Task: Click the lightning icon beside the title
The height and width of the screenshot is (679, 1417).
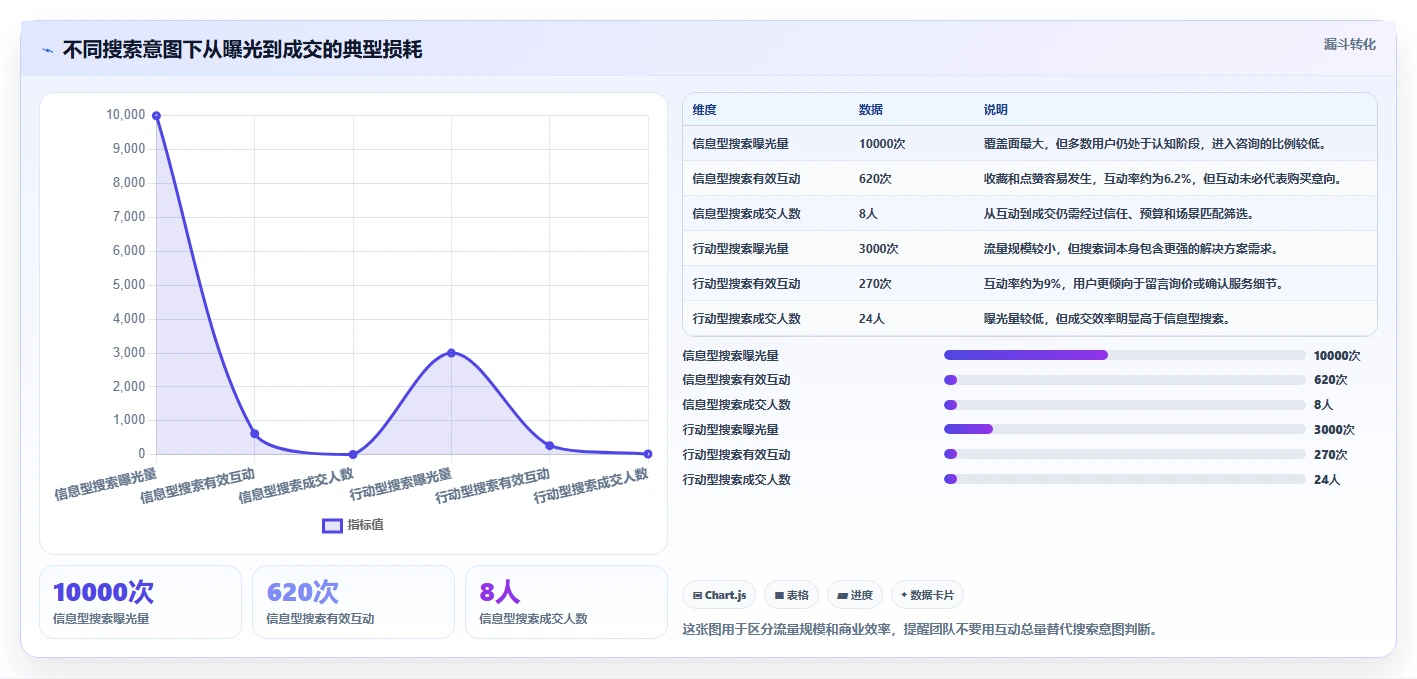Action: pos(48,50)
